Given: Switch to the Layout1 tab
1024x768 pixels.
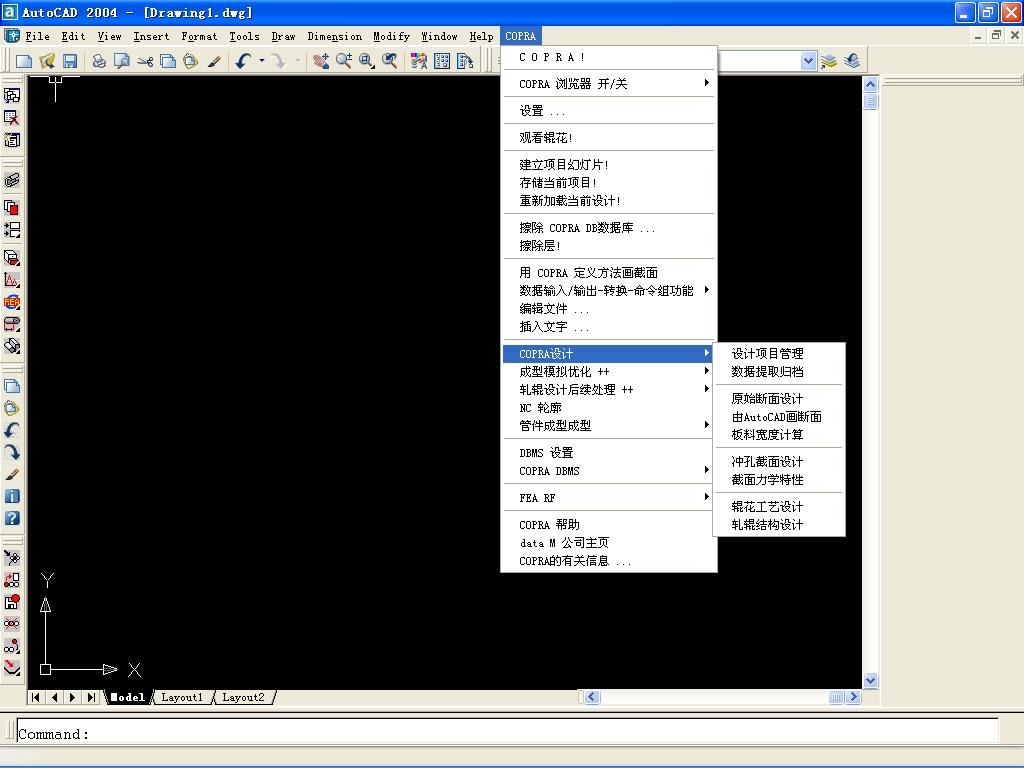Looking at the screenshot, I should click(x=182, y=697).
